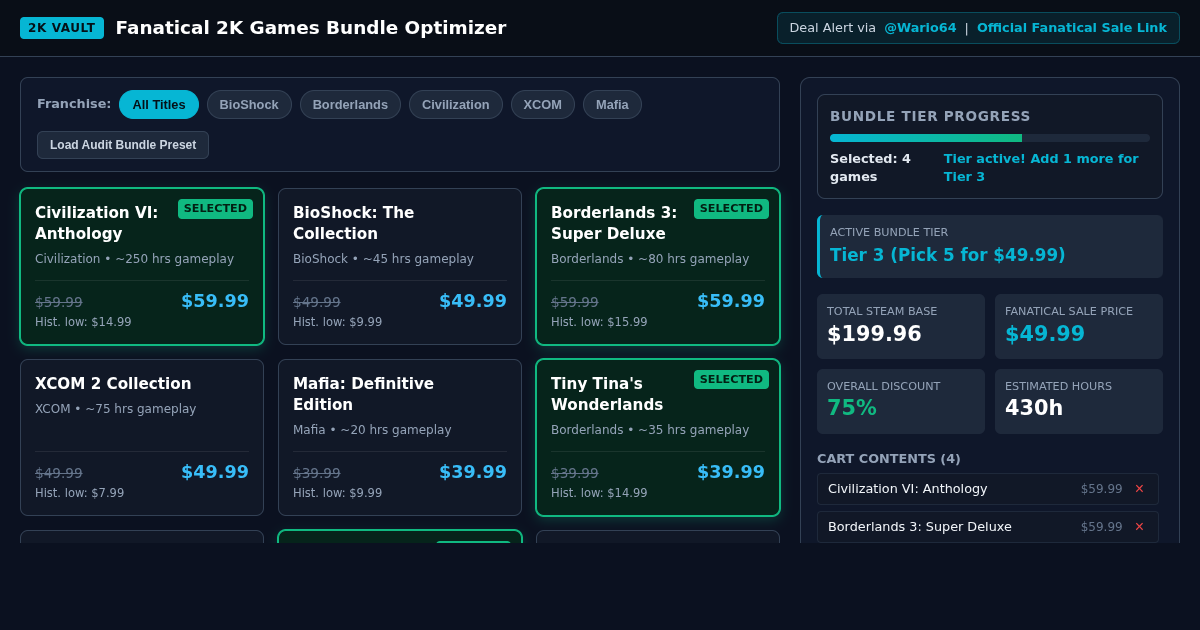Screen dimensions: 1200x630
Task: Click the Active Bundle Tier banner
Action: pyautogui.click(x=990, y=246)
